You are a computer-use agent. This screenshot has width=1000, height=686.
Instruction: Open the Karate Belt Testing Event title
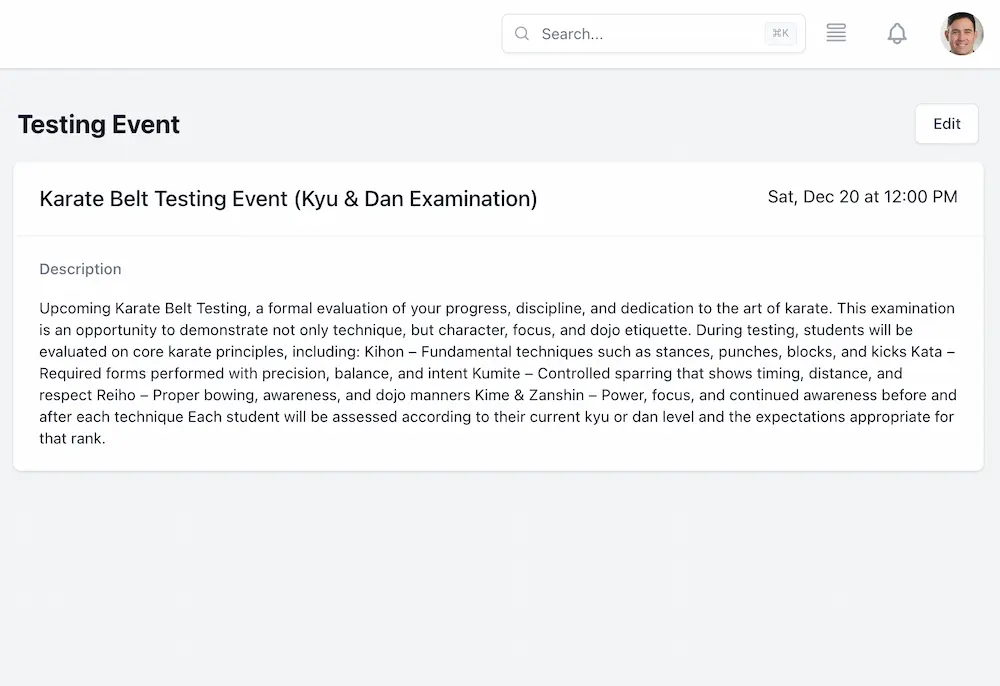click(x=288, y=199)
